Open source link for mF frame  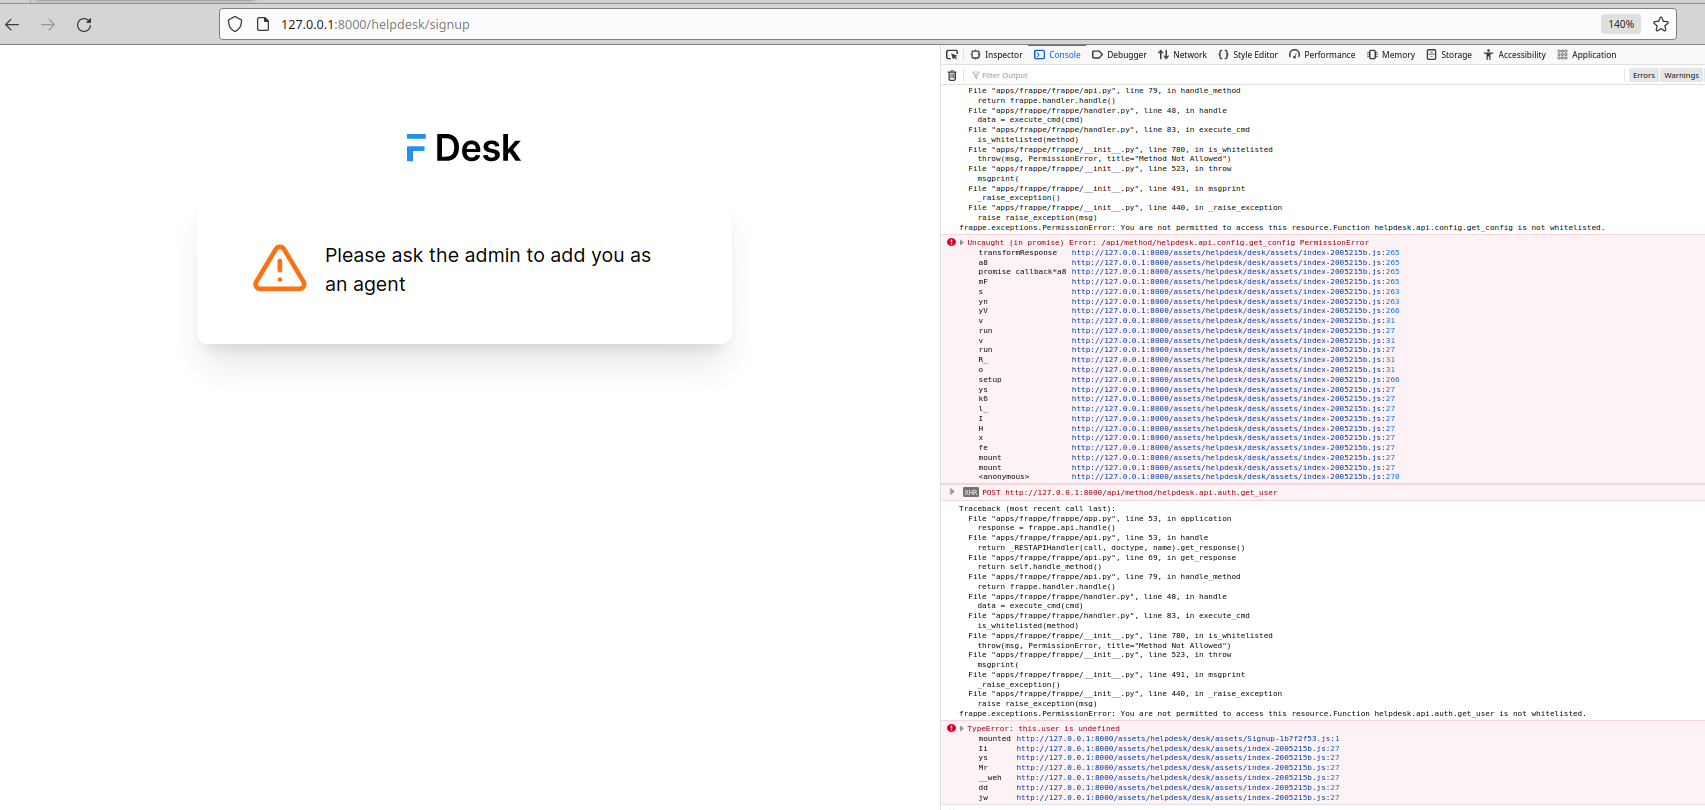[1235, 282]
